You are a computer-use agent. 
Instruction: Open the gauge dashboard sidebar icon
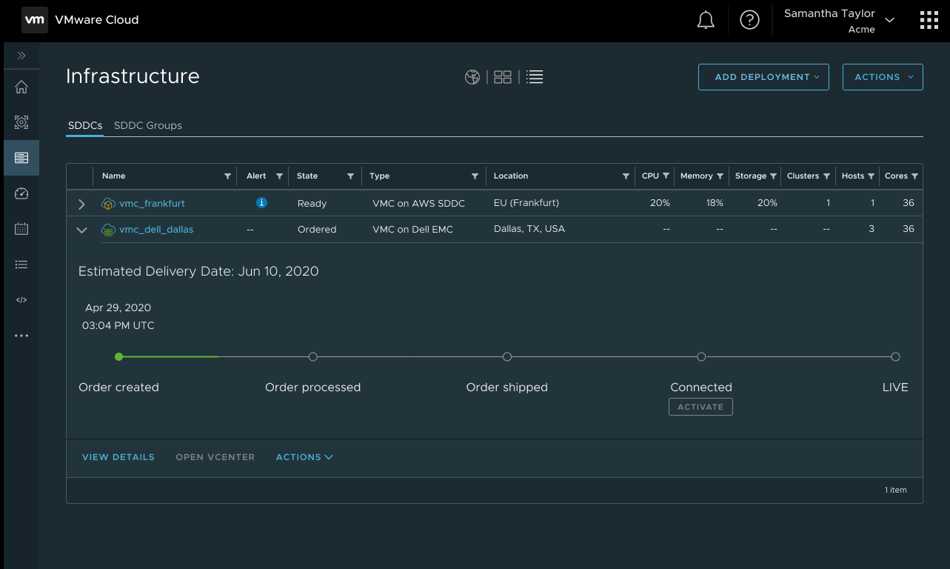(21, 193)
